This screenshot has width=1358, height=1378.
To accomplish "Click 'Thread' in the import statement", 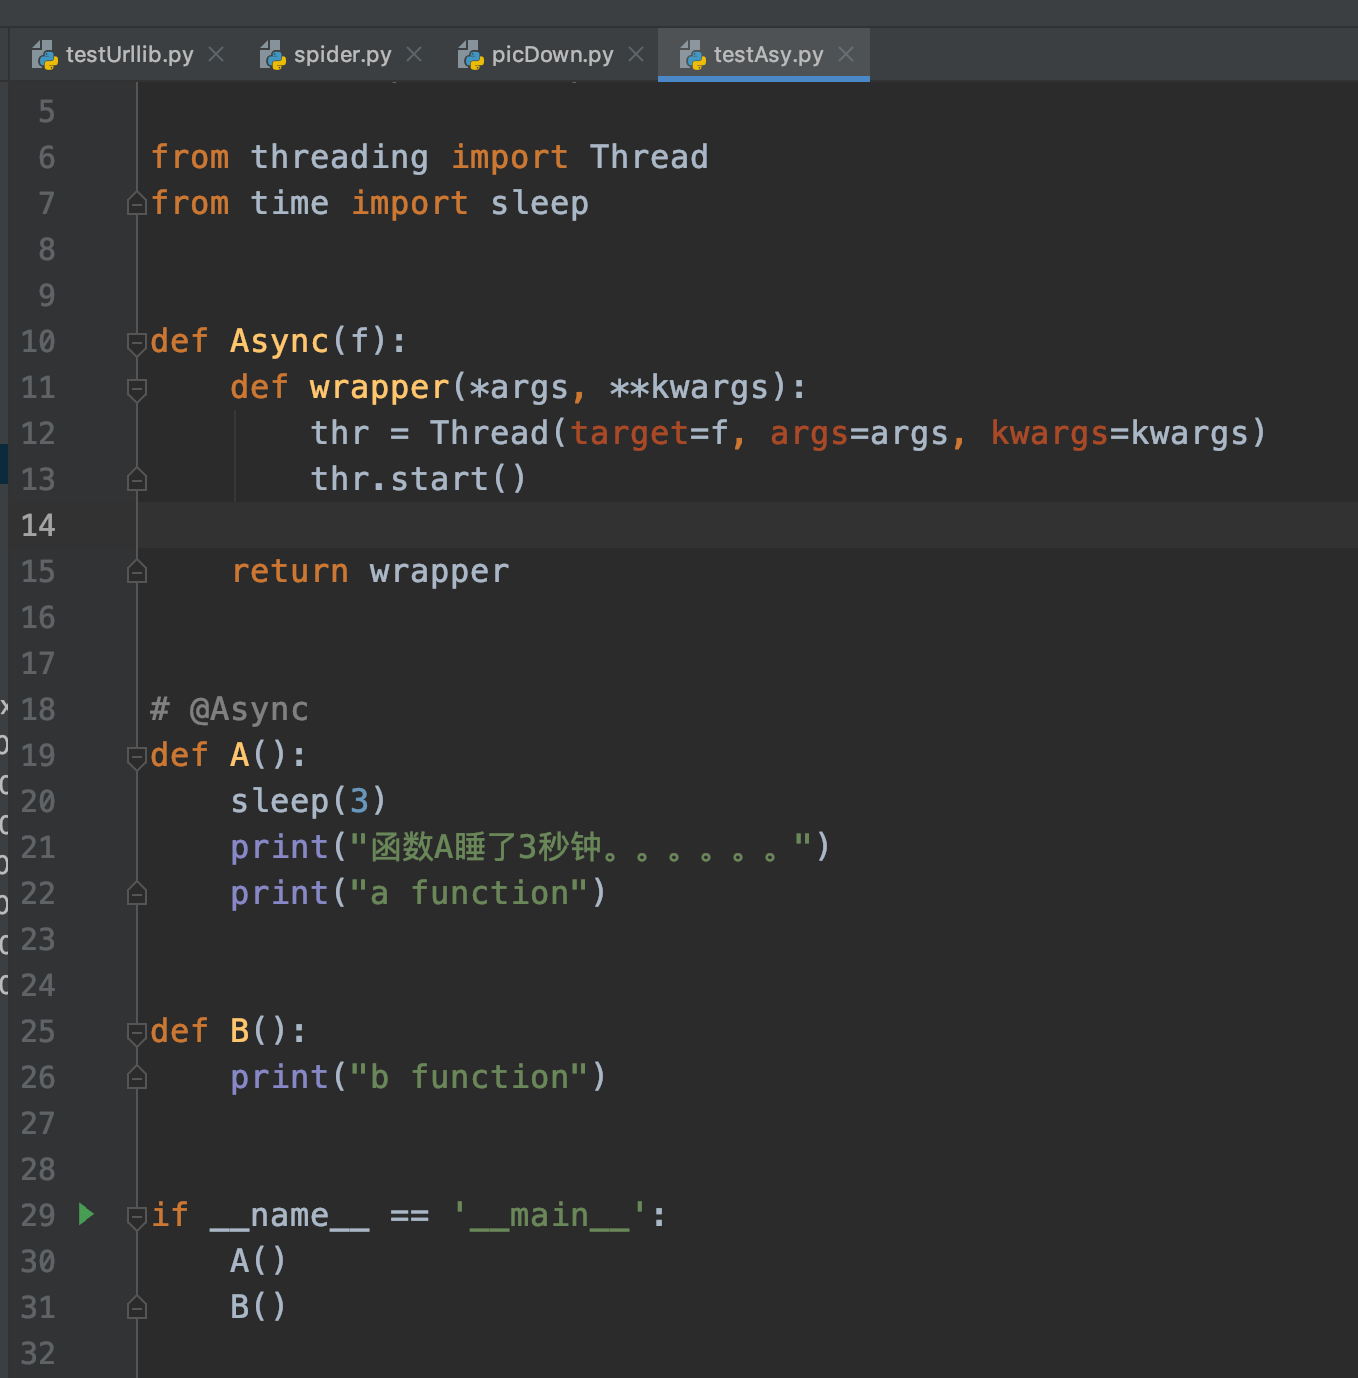I will 649,157.
